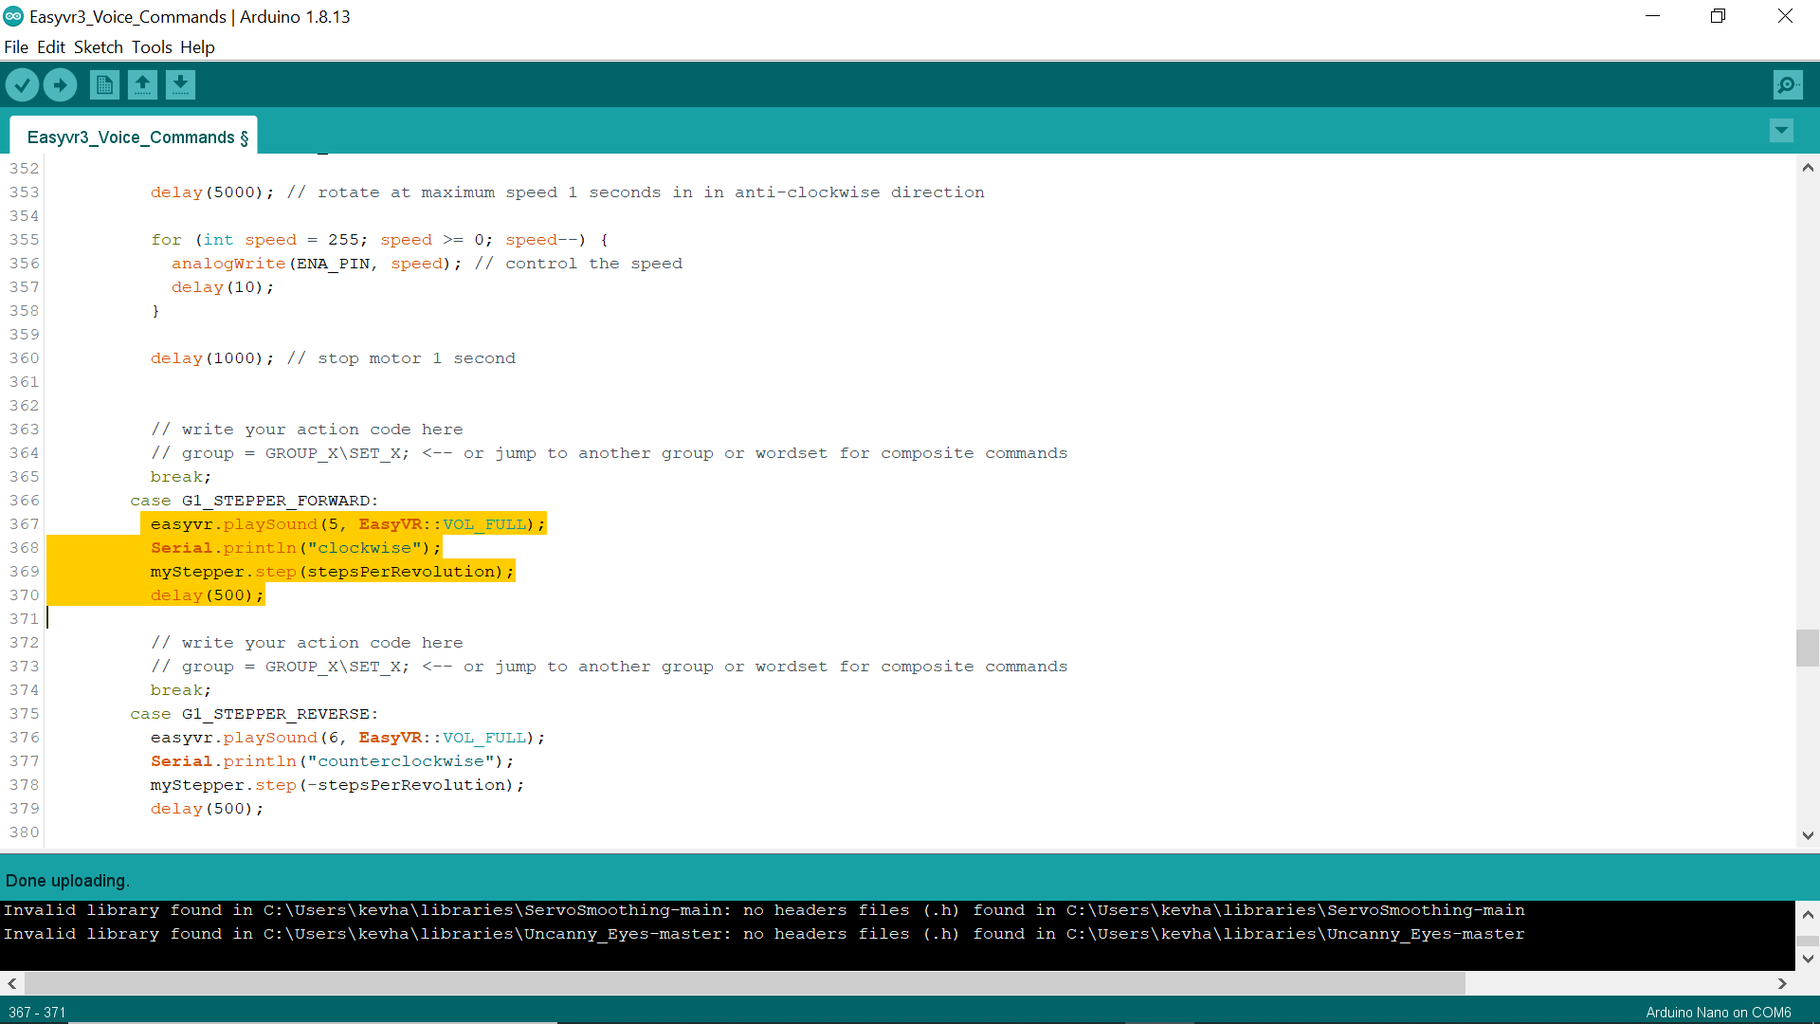Click the Verify button to compile the sketch
1820x1024 pixels.
tap(22, 85)
